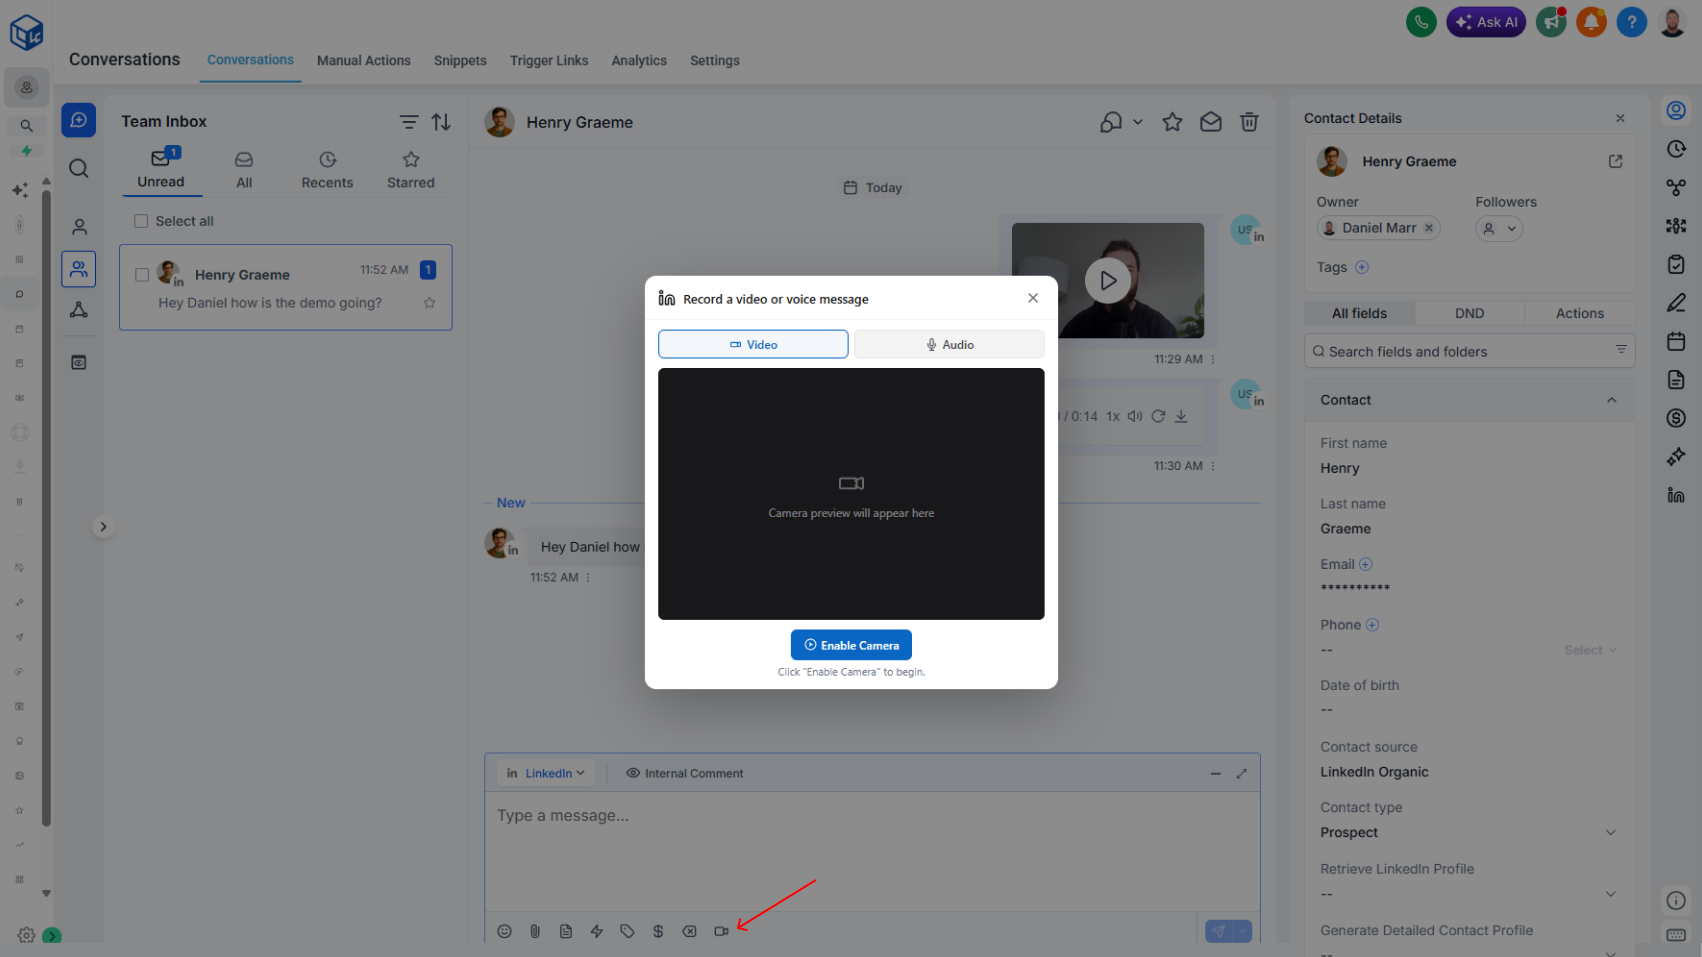Open the Followers dropdown
This screenshot has height=957, width=1702.
coord(1499,229)
